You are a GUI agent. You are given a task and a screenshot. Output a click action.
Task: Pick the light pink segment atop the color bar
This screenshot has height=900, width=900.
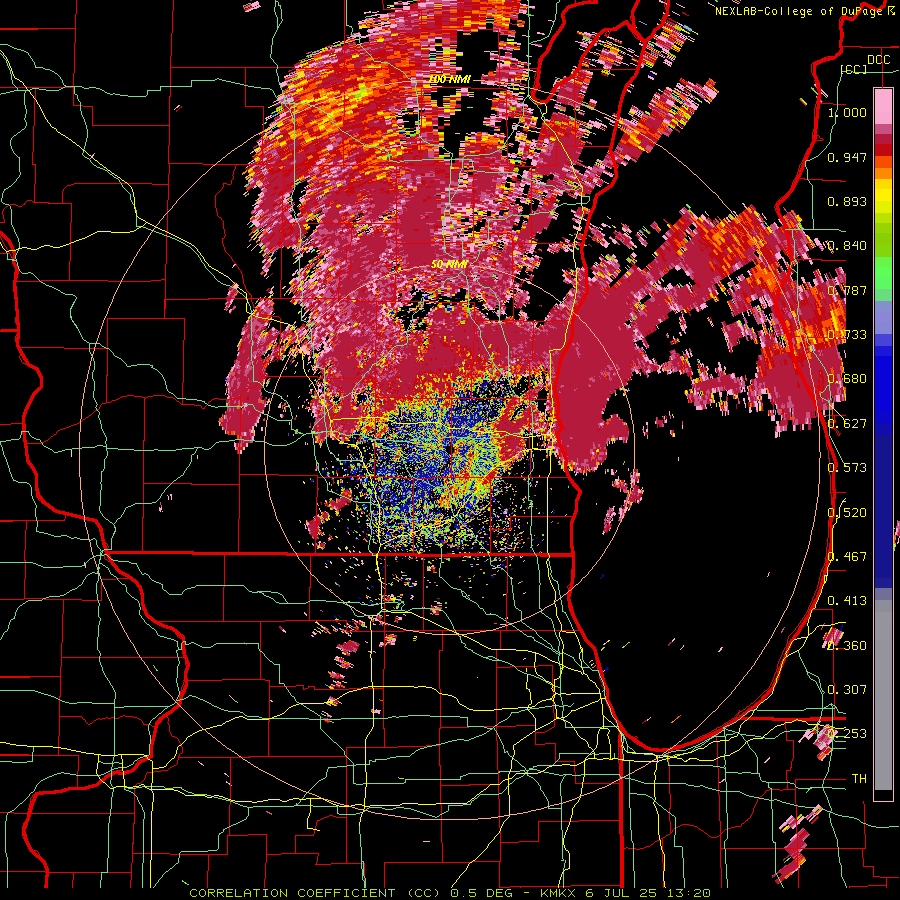(883, 107)
